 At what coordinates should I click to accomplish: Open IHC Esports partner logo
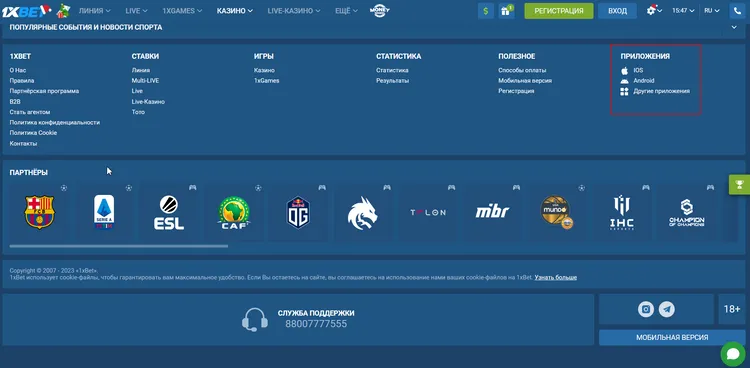tap(622, 212)
